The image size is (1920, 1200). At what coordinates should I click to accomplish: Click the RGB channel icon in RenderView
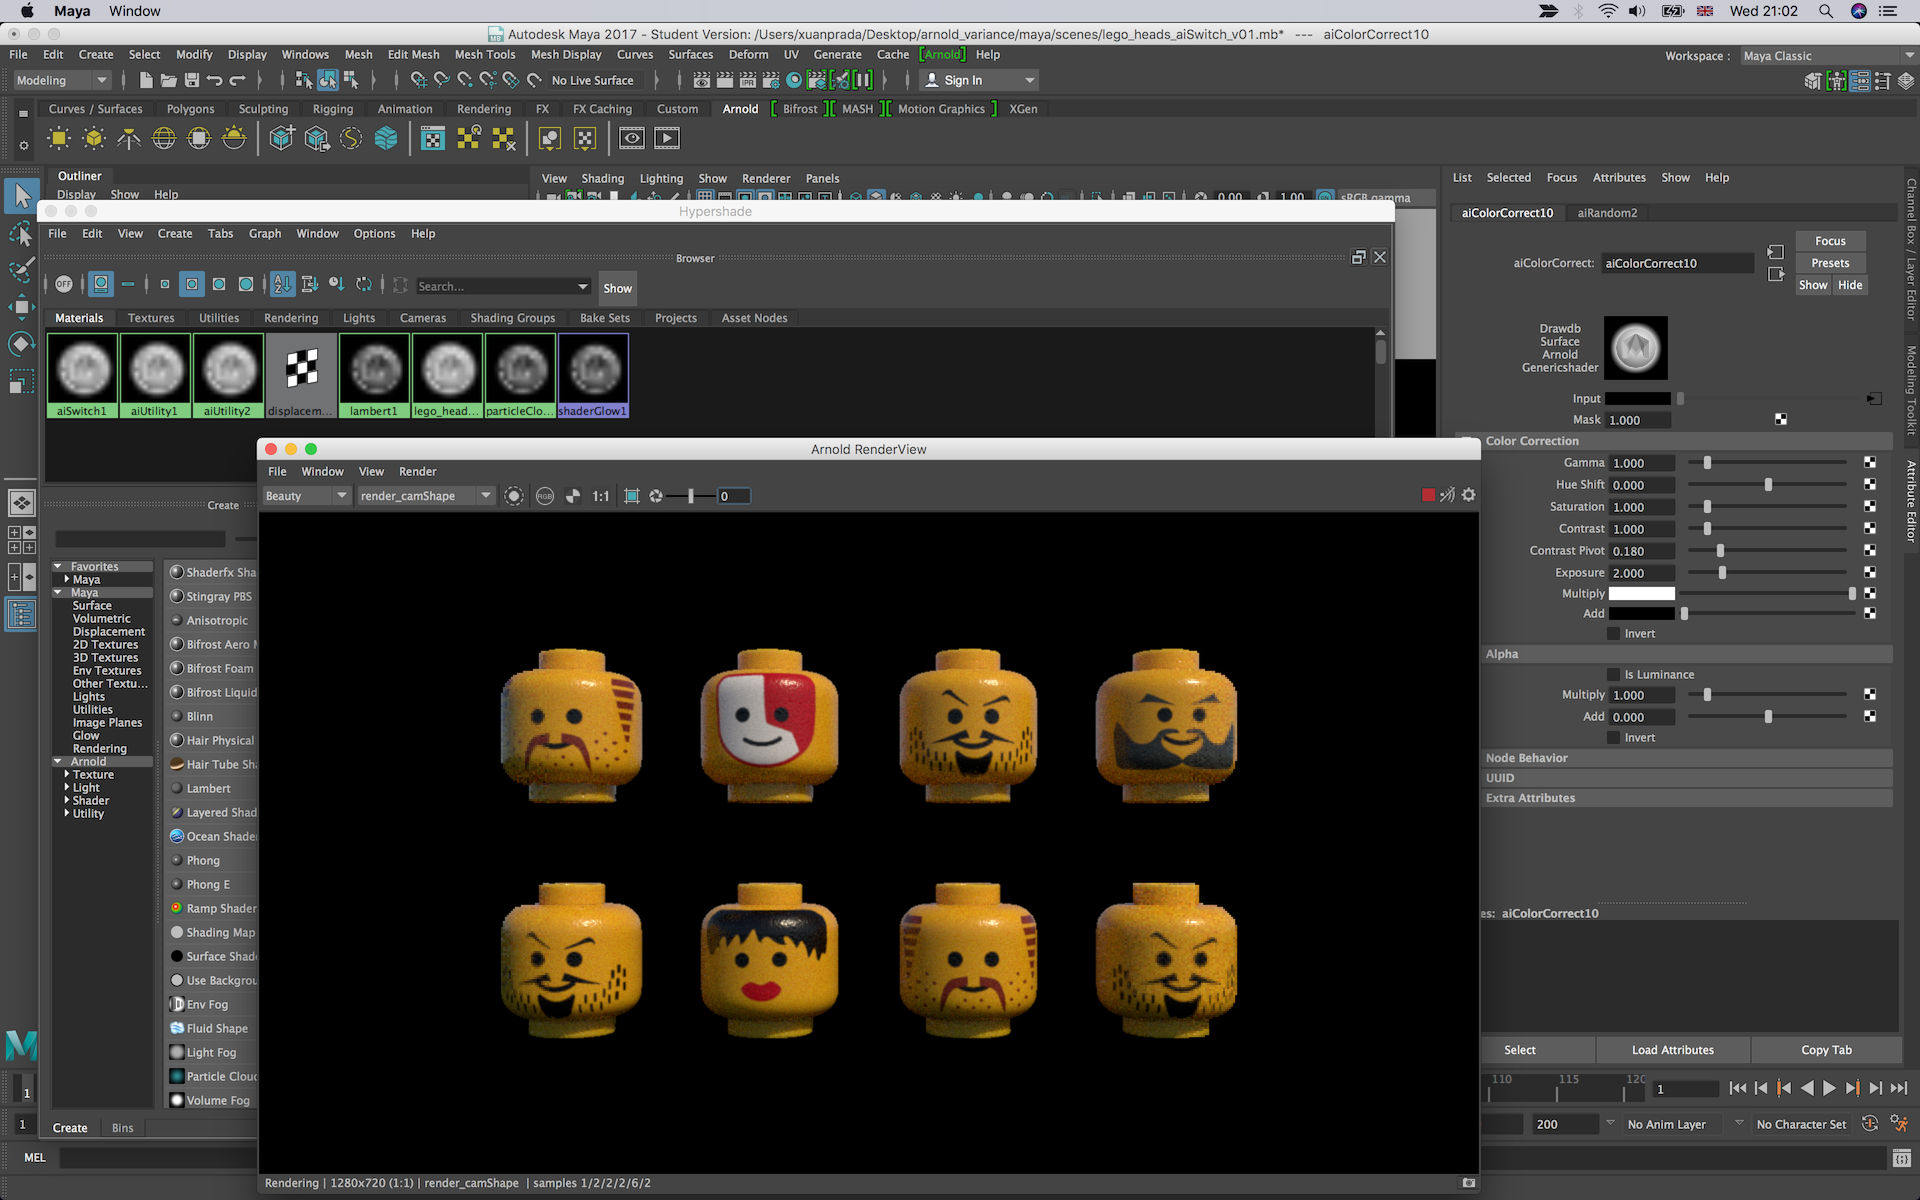coord(545,496)
